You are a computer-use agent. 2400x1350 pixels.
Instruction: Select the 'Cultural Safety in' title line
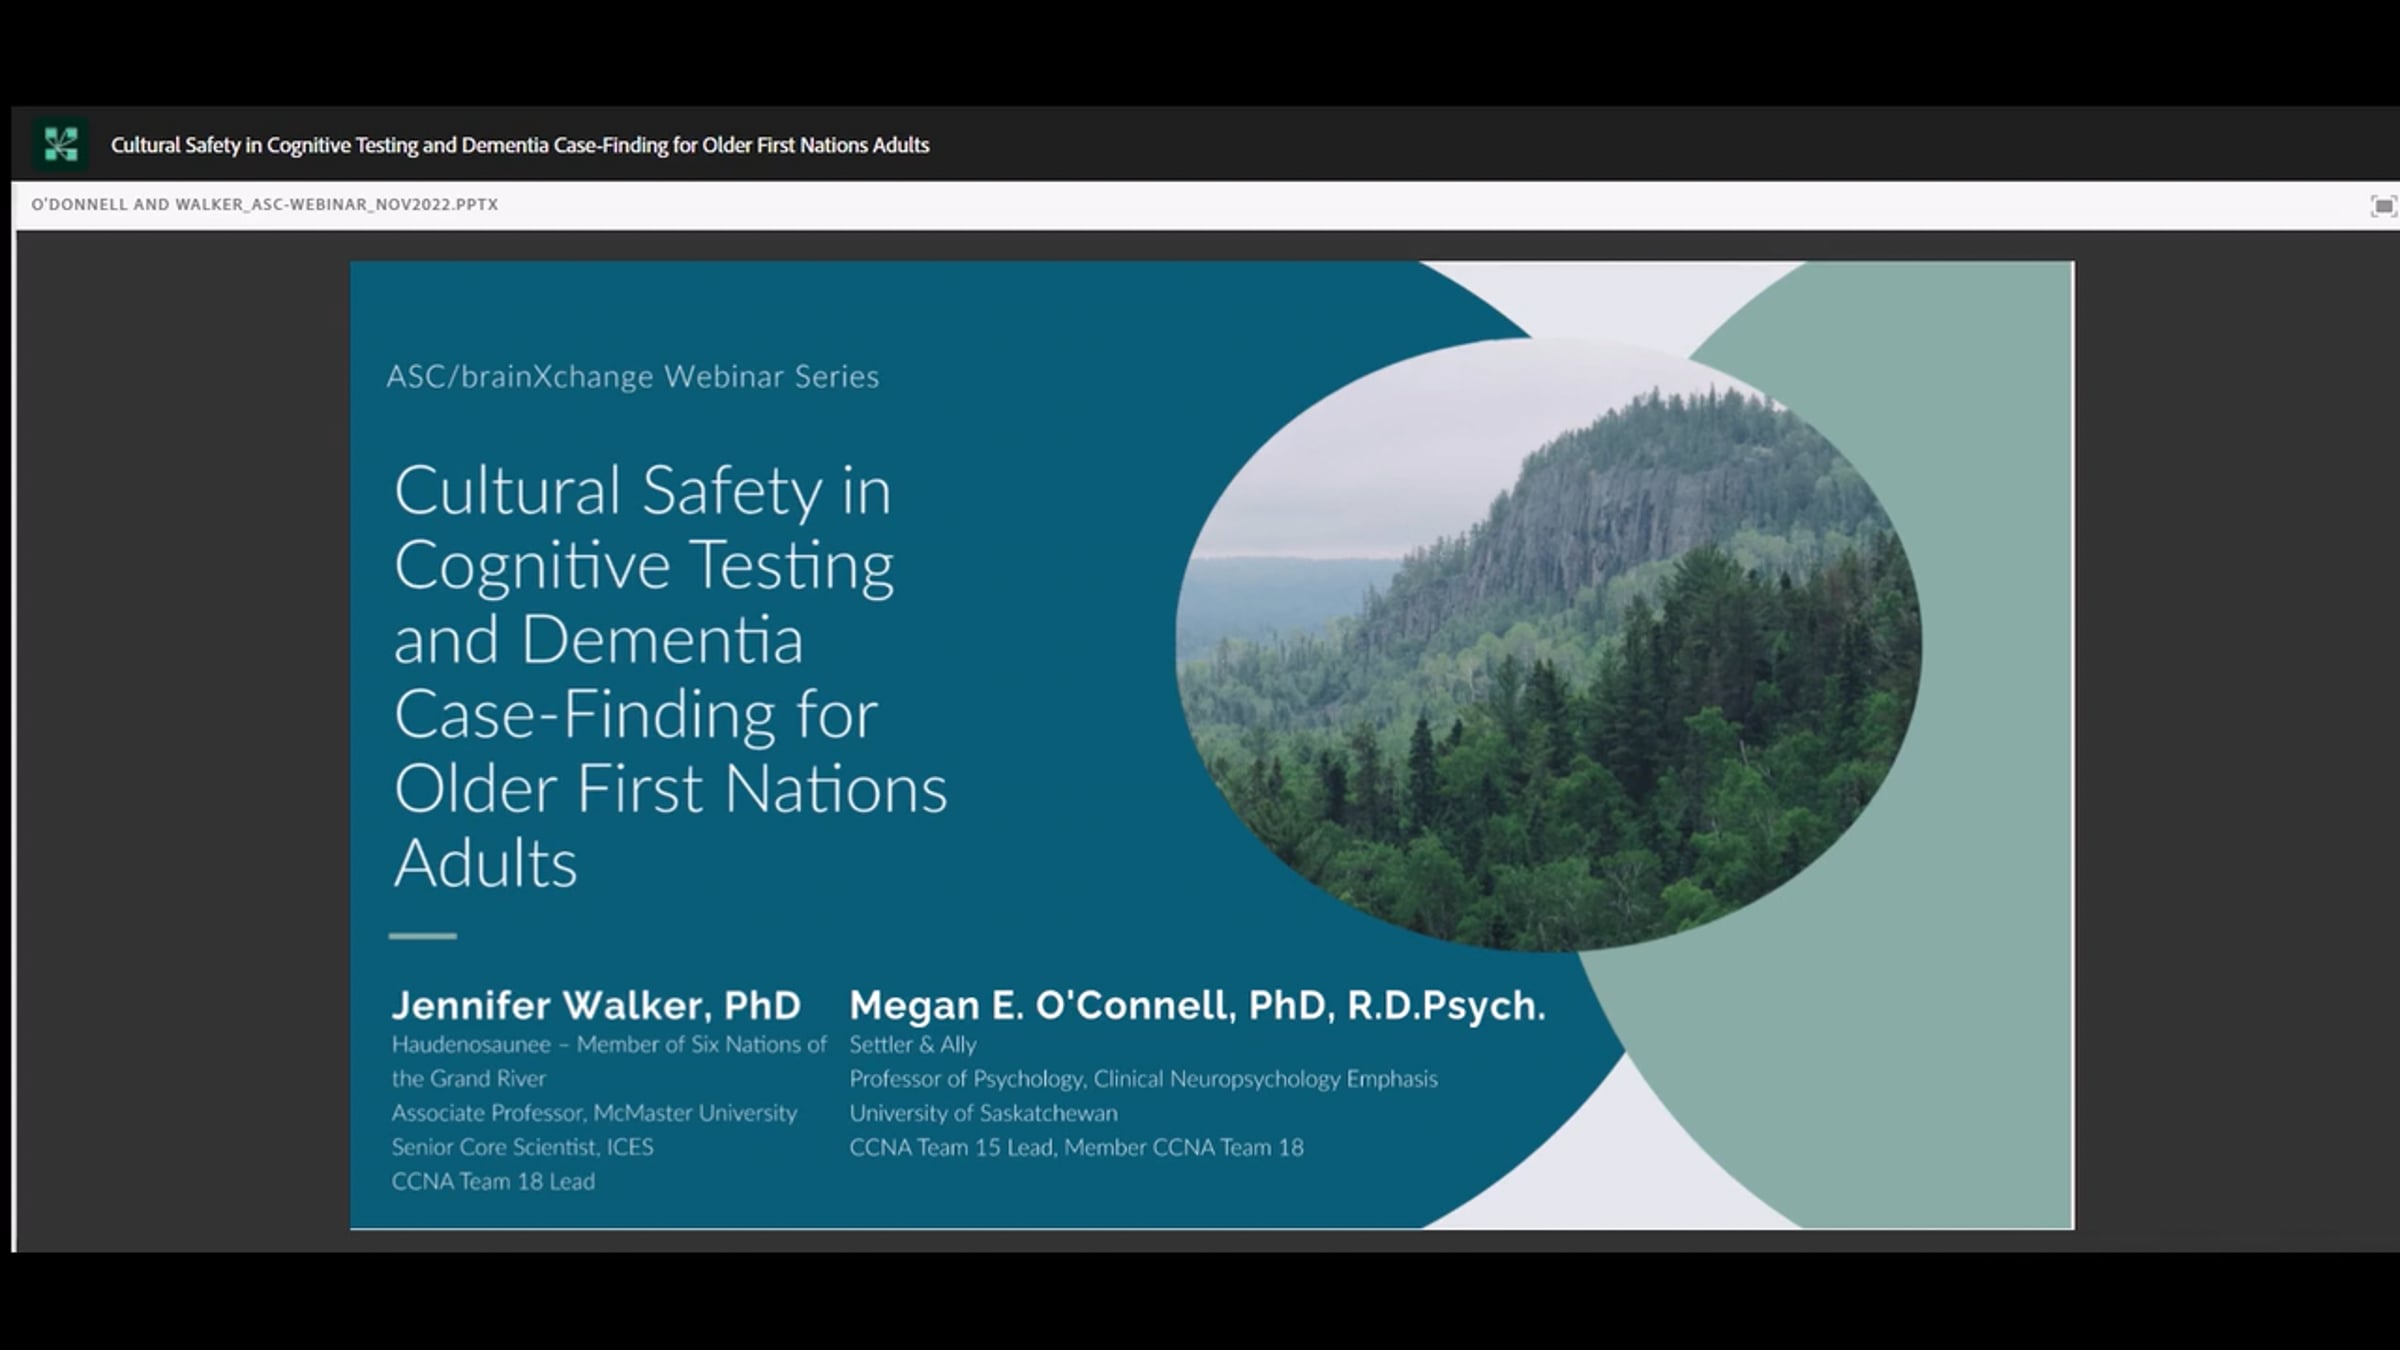click(642, 491)
